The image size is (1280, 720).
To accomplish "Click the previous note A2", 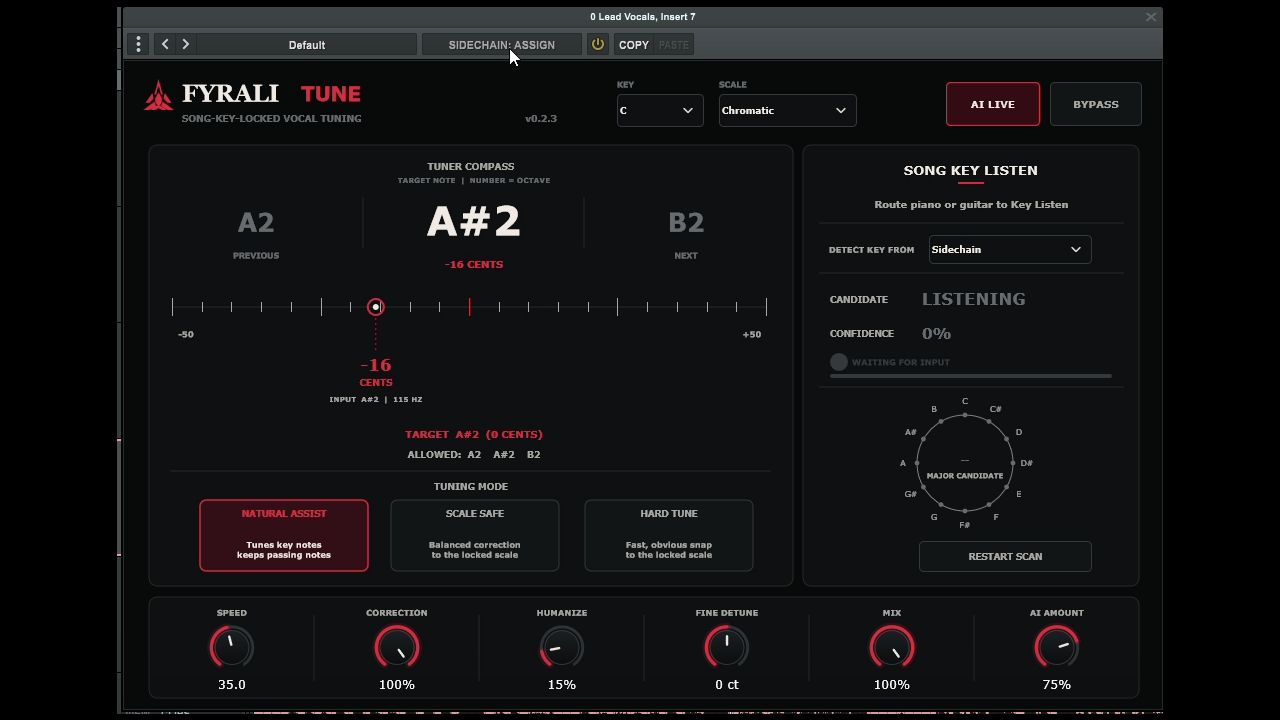I will tap(256, 223).
